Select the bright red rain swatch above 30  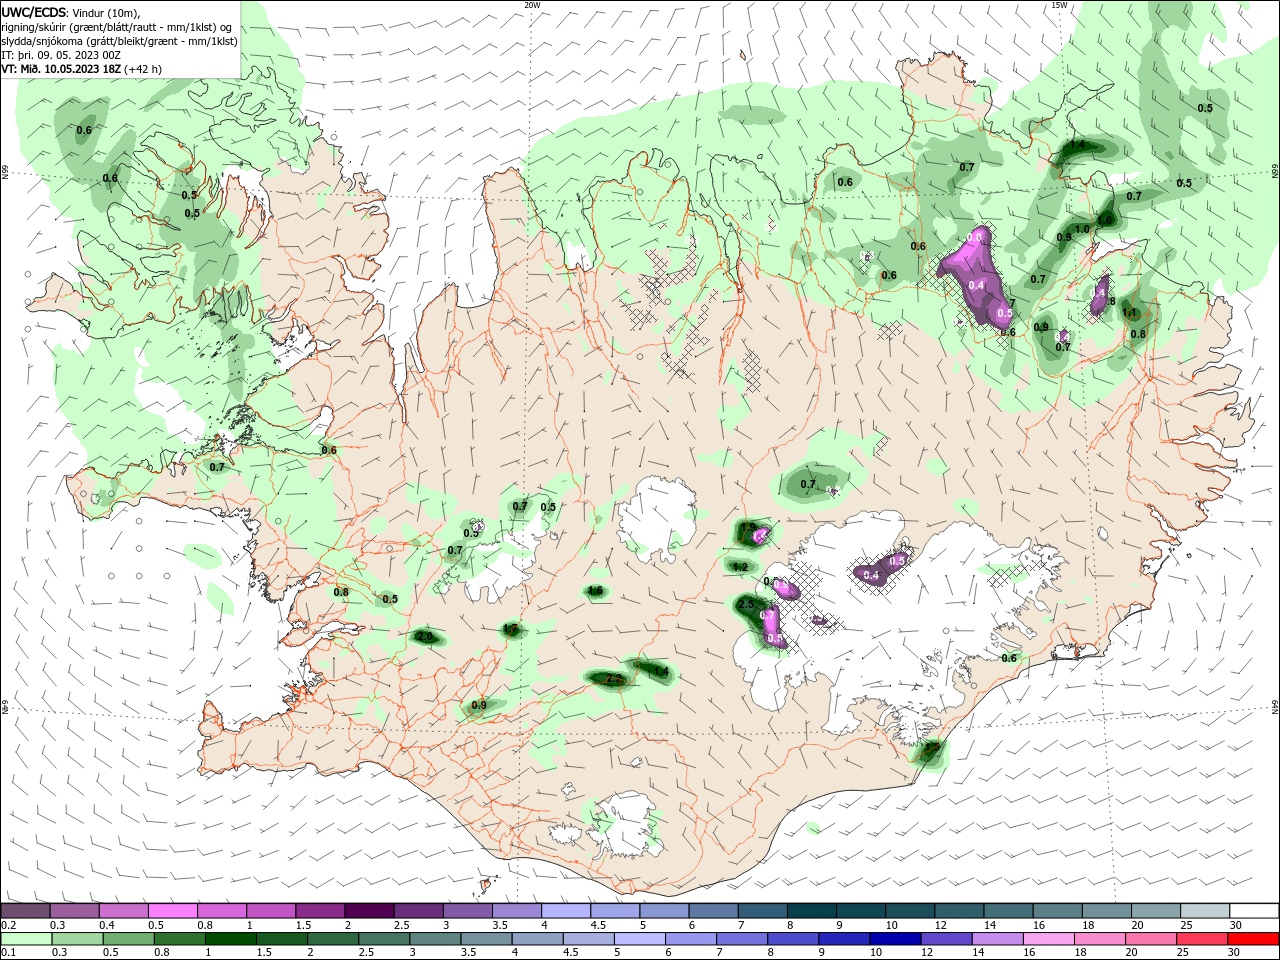point(1252,938)
